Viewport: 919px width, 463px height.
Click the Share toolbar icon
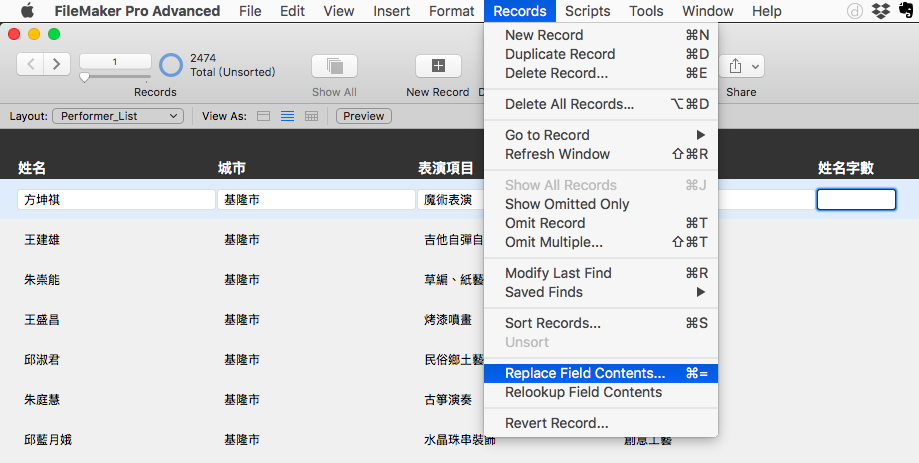tap(741, 66)
